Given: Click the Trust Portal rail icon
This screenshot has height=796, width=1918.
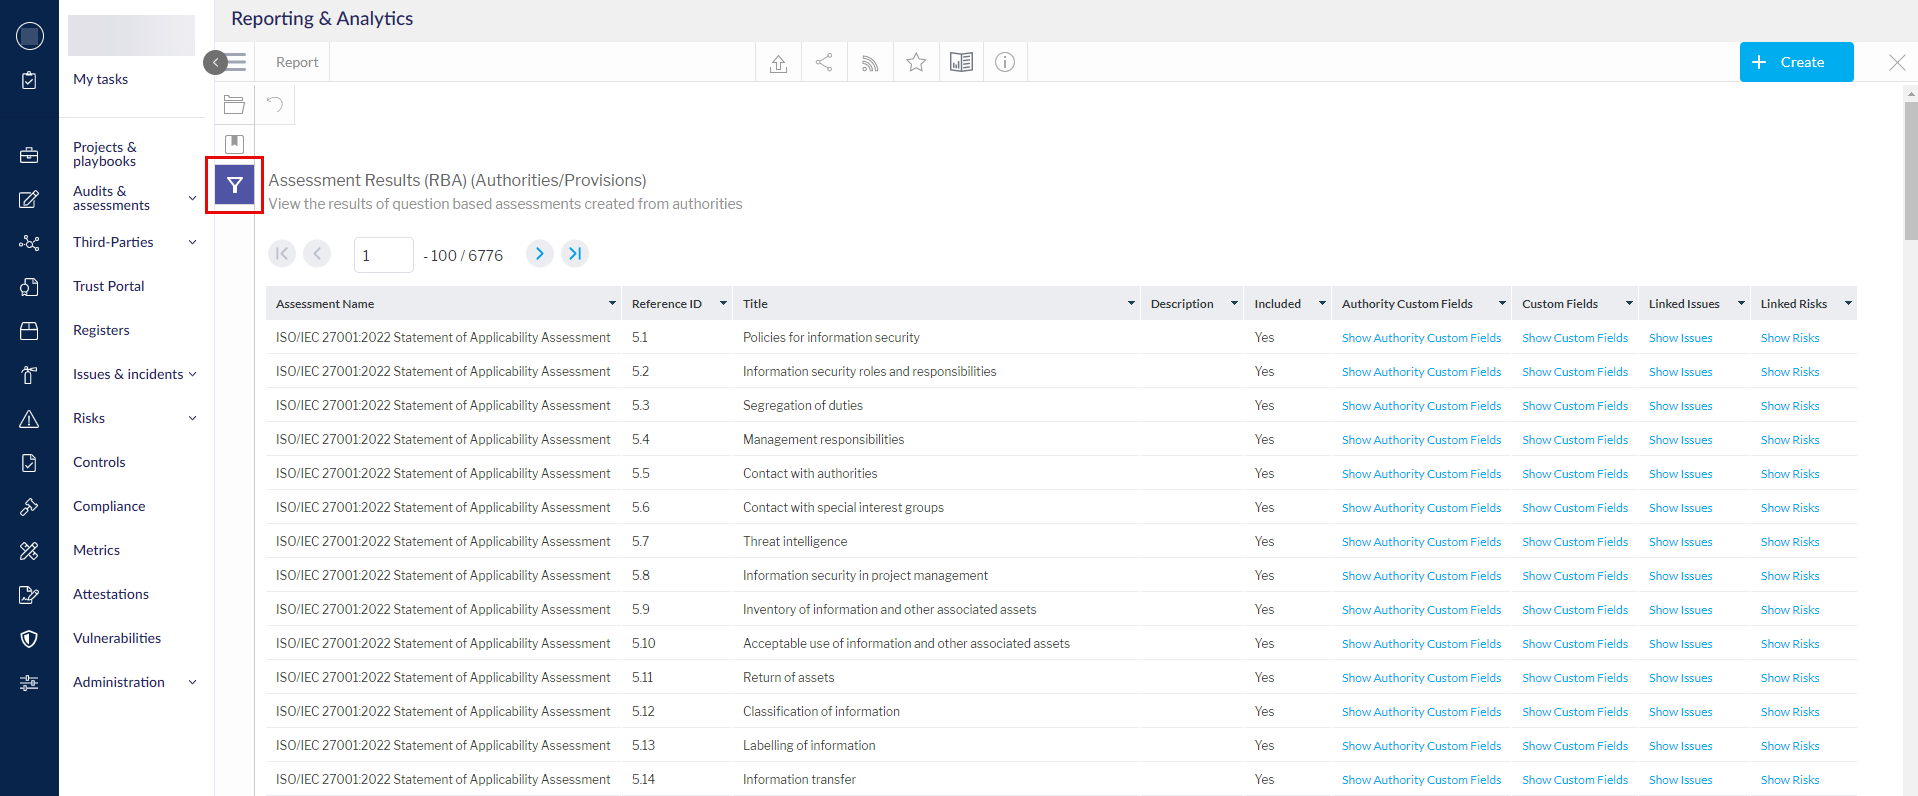Looking at the screenshot, I should coord(29,287).
